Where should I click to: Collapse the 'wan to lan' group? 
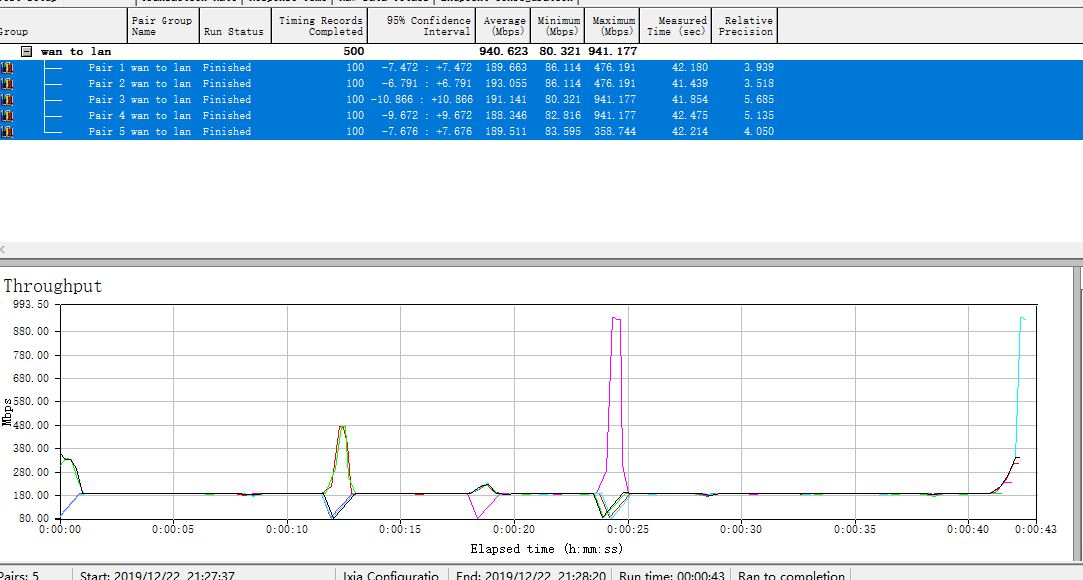pyautogui.click(x=27, y=51)
